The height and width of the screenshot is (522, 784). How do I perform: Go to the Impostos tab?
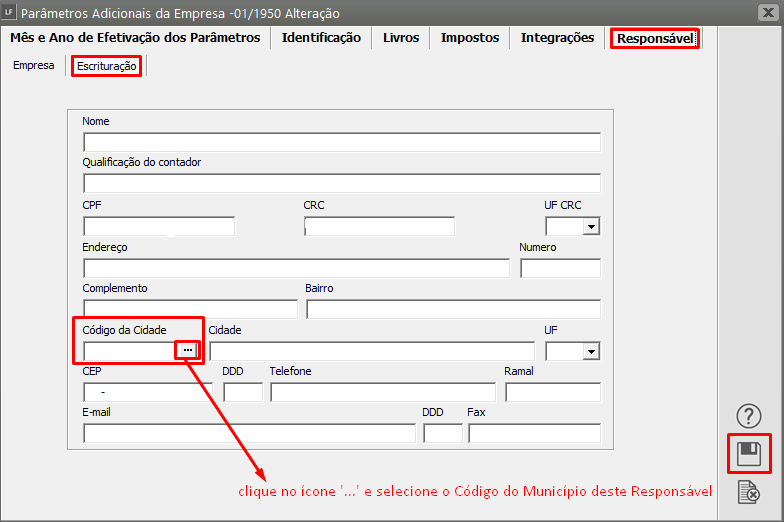click(470, 38)
